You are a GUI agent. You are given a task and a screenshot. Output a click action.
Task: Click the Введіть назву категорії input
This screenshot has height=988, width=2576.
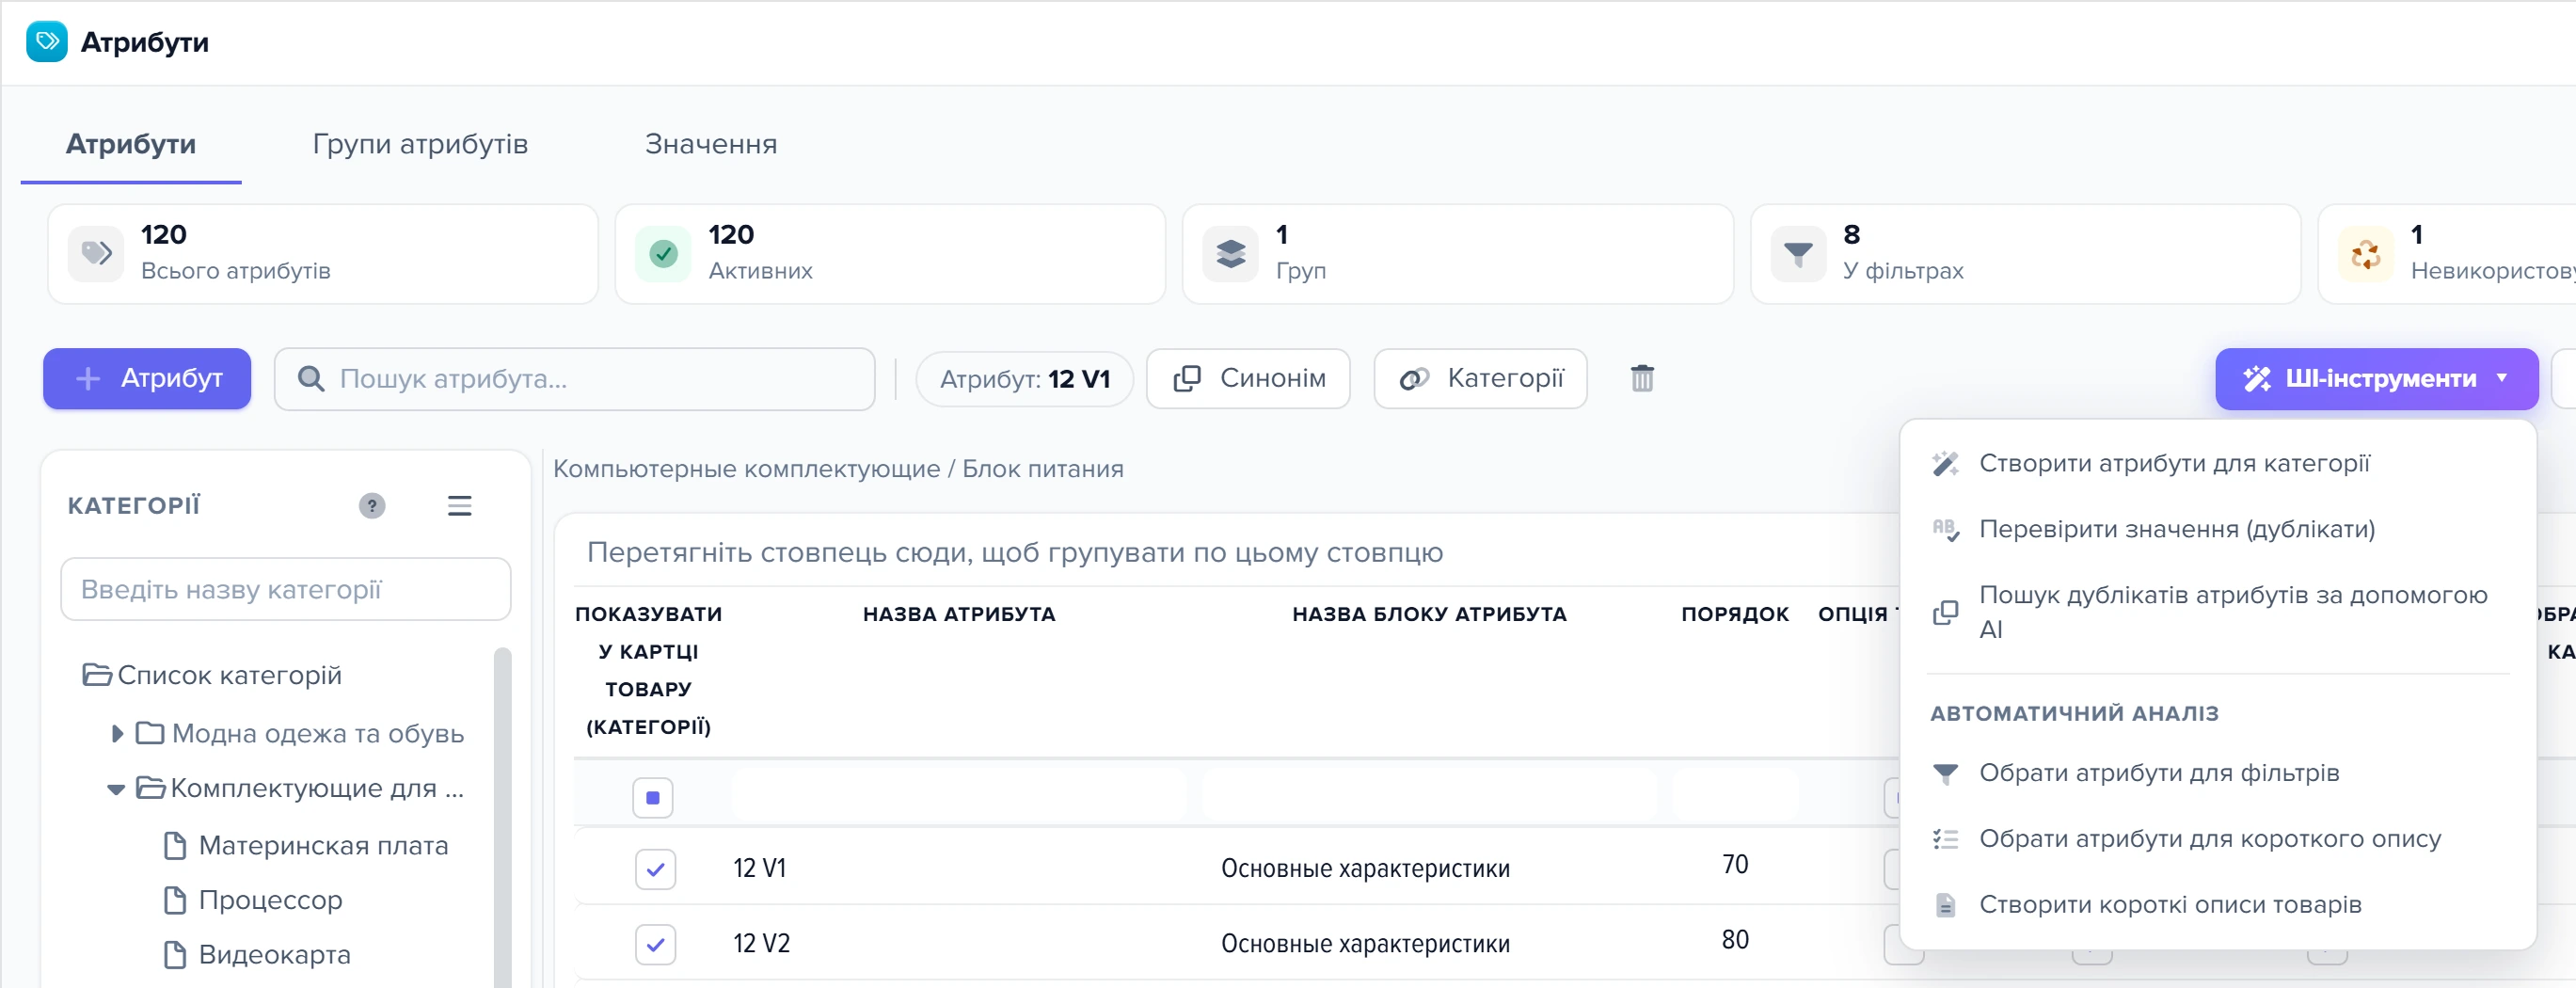(286, 589)
